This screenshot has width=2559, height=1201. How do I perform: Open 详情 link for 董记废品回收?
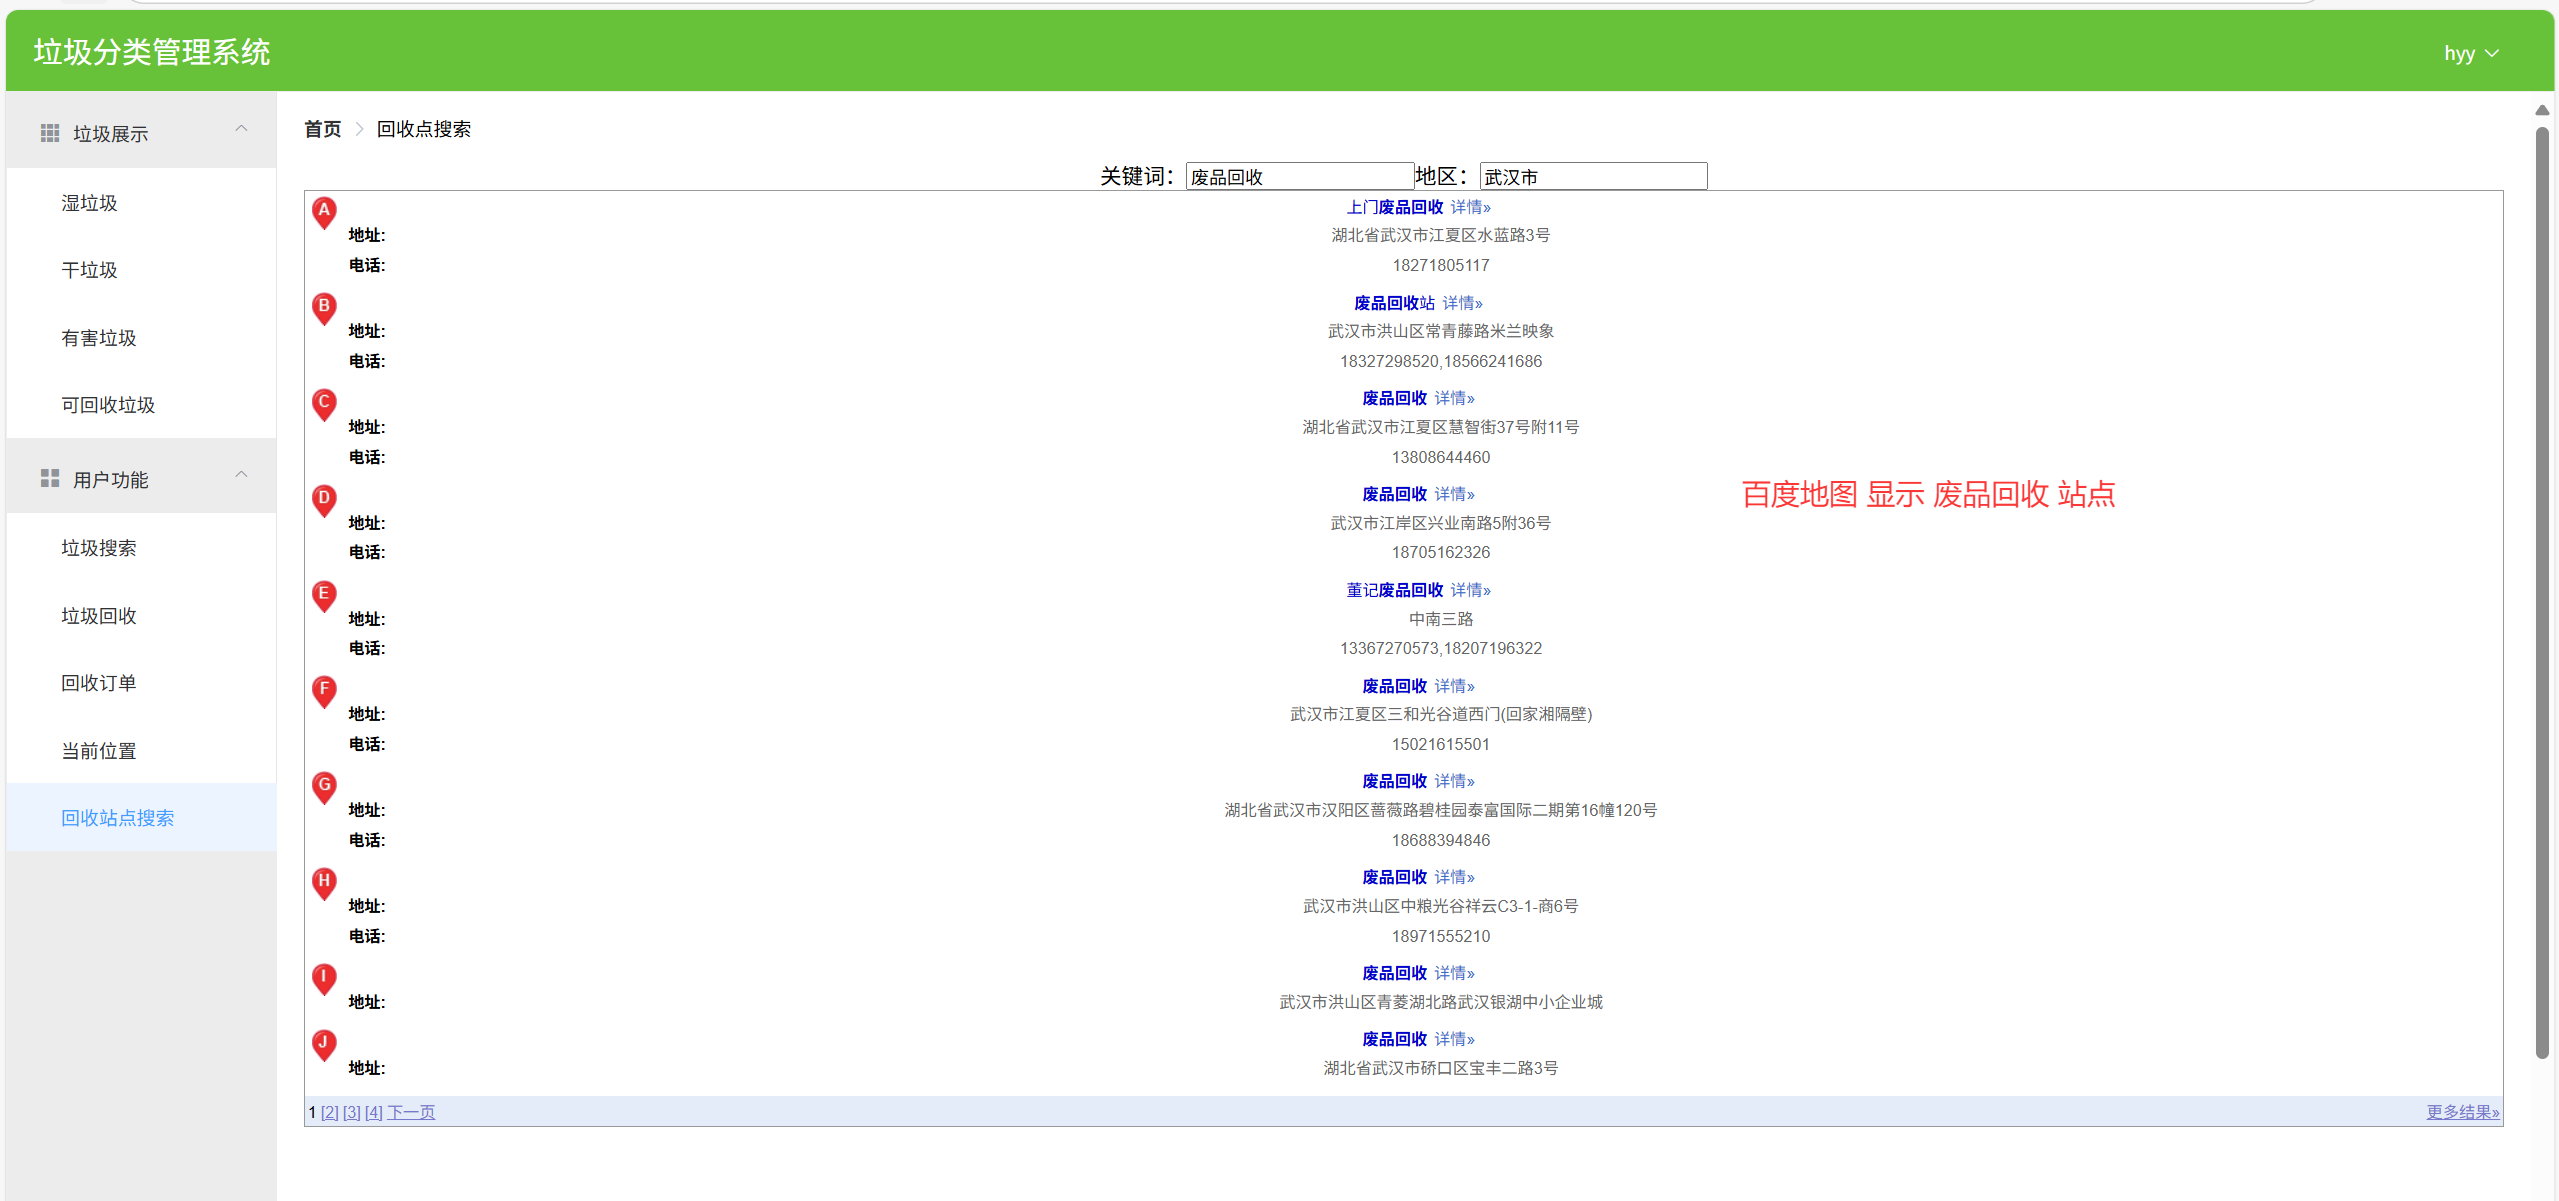(1470, 590)
